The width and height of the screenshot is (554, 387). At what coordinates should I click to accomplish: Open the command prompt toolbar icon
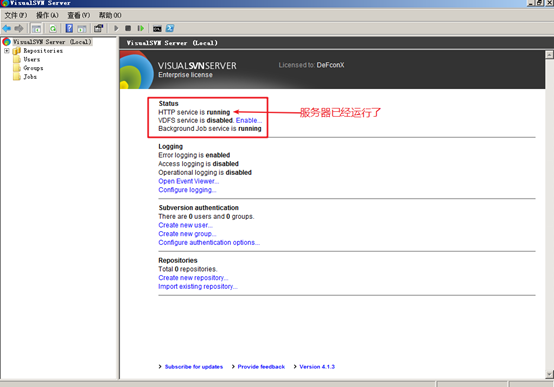tap(157, 29)
